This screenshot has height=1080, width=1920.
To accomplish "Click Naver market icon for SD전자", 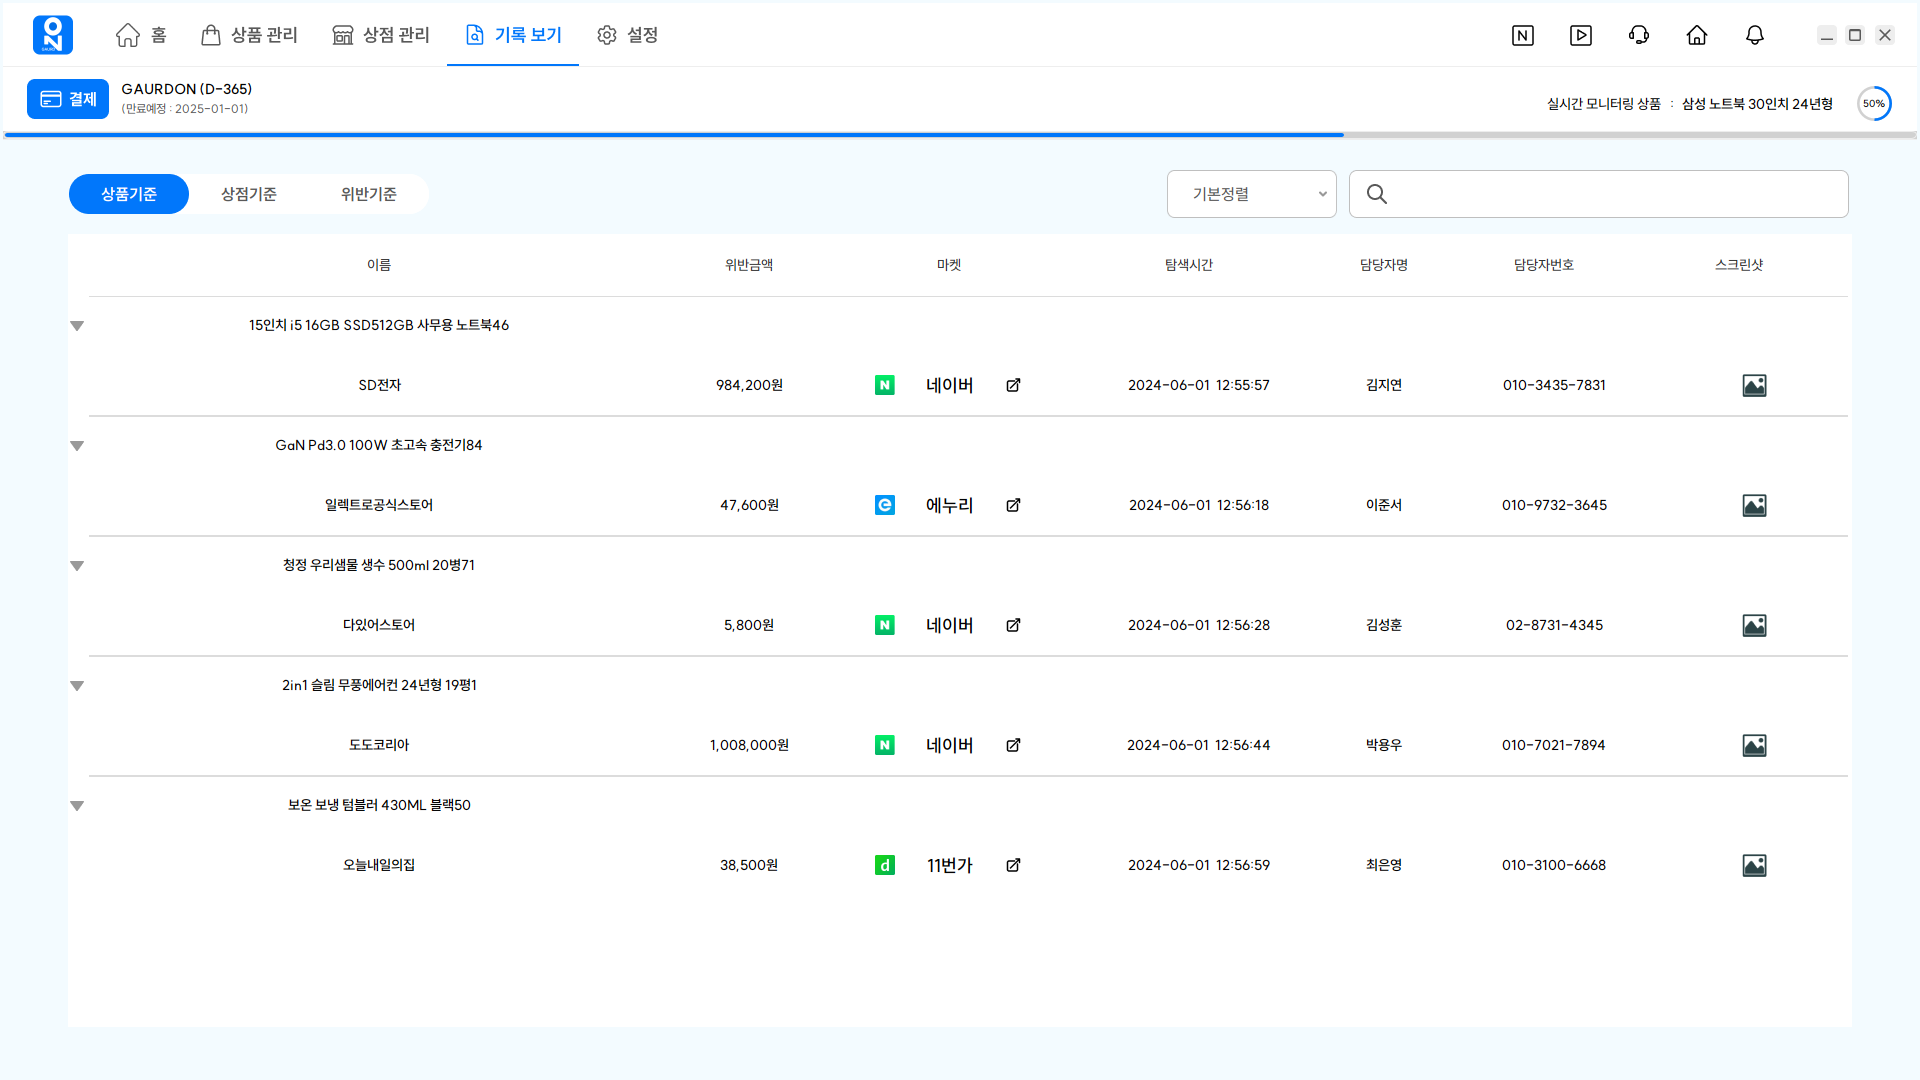I will 885,385.
